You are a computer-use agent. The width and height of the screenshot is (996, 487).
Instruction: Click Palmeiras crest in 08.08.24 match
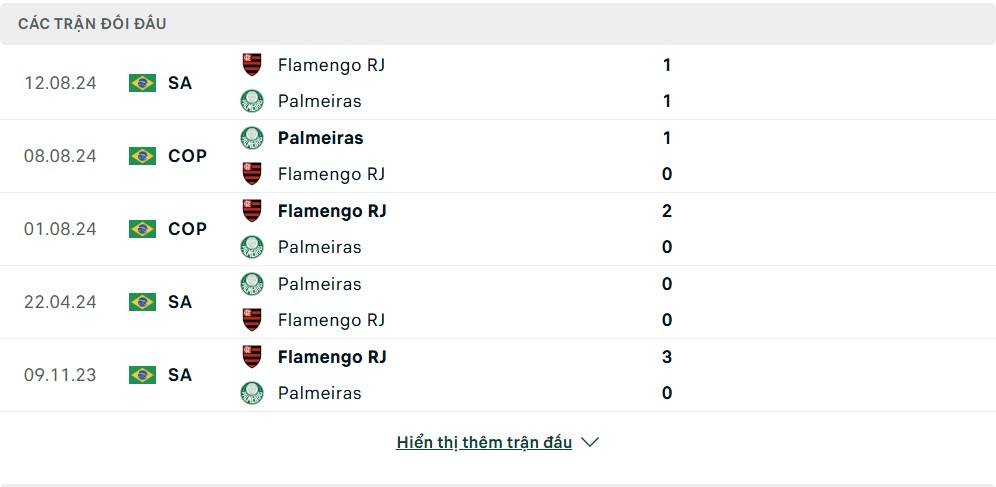click(252, 138)
